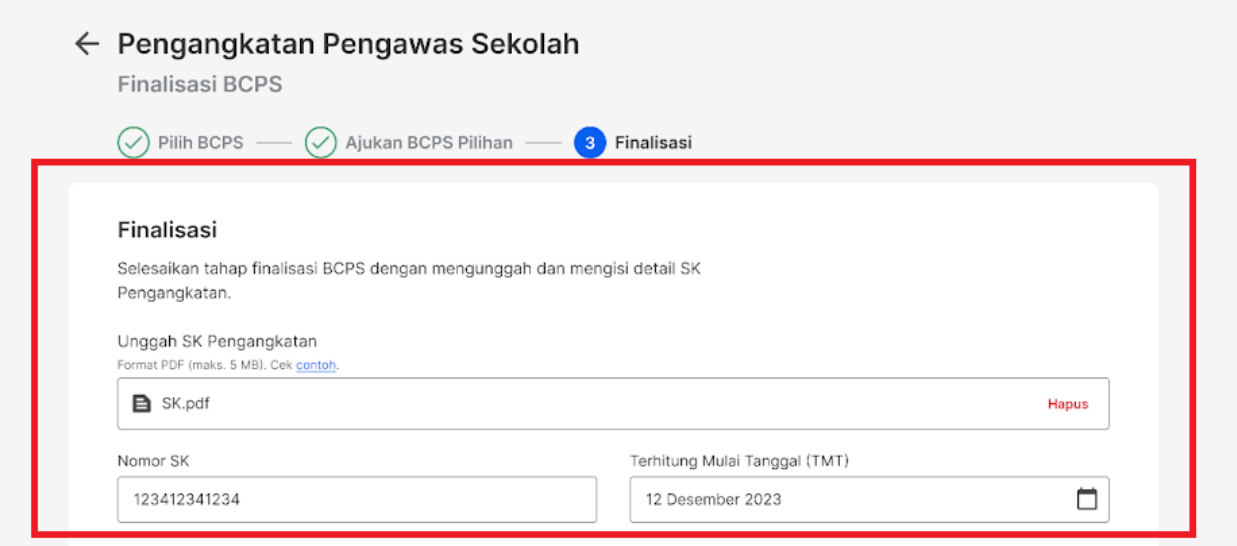1237x546 pixels.
Task: Remove the uploaded file with Hapus
Action: point(1068,404)
